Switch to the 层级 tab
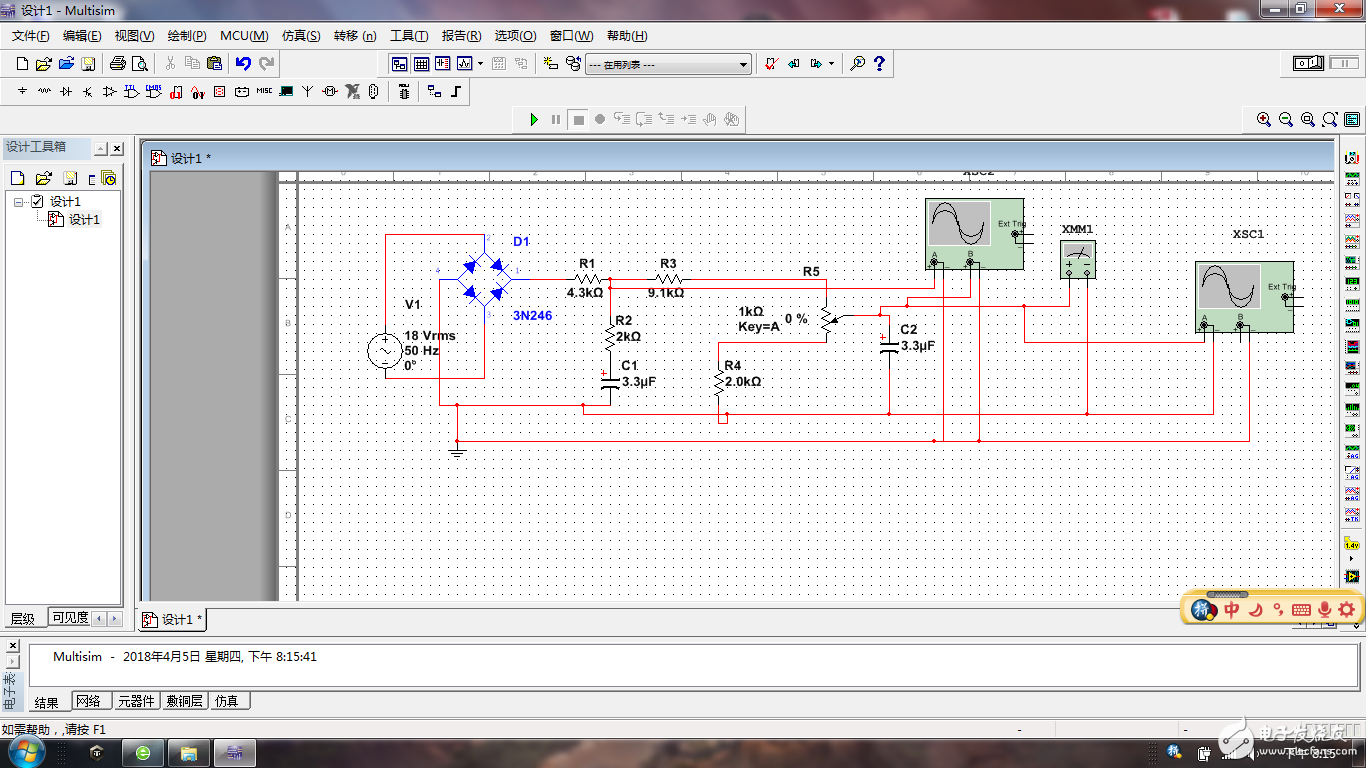This screenshot has height=768, width=1366. (x=23, y=619)
